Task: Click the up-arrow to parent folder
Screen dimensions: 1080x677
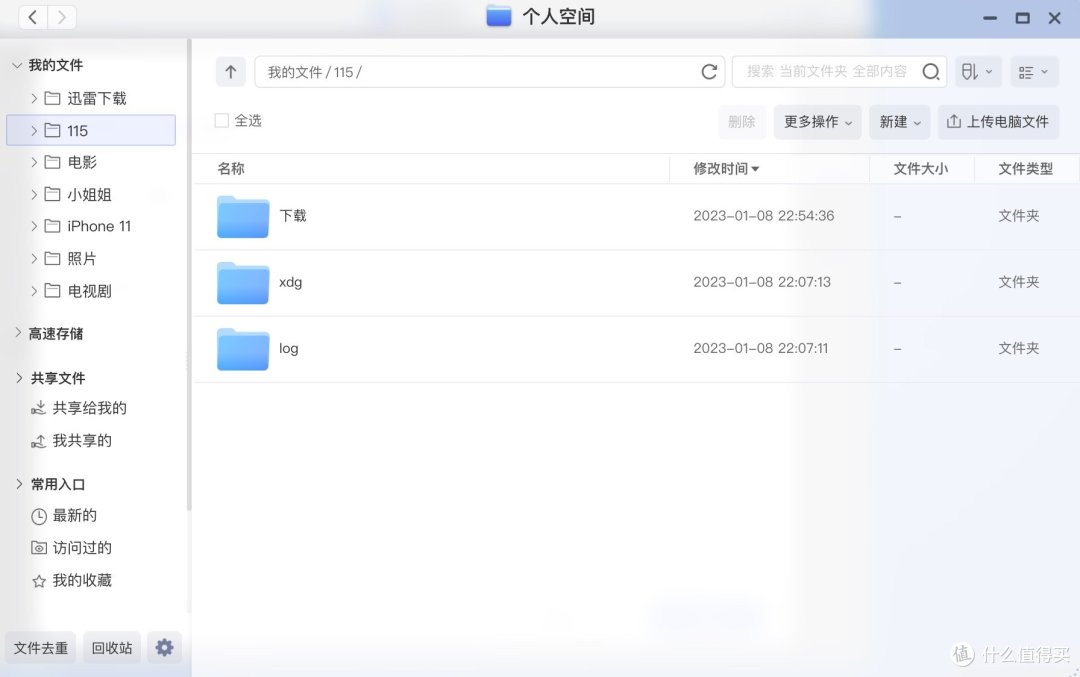Action: click(230, 71)
